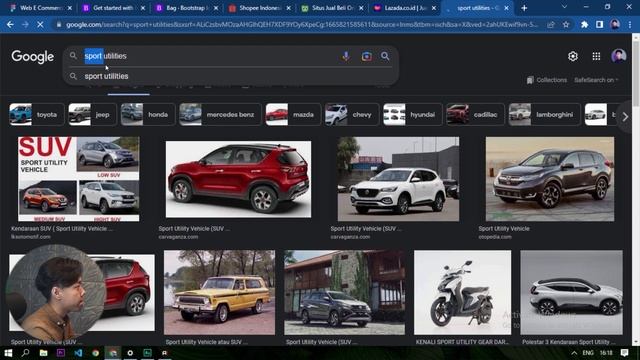
Task: Switch to the Web E Commerce tab
Action: [x=41, y=8]
